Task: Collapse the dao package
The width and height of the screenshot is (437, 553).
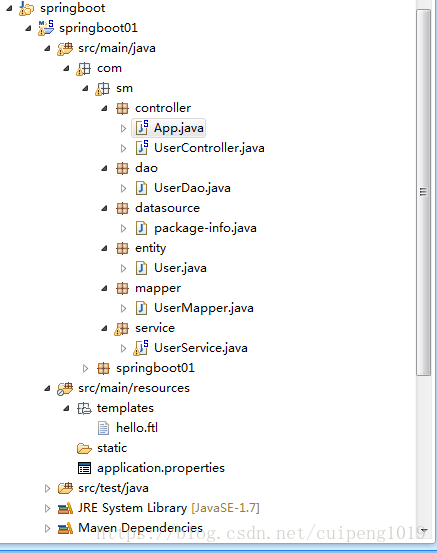Action: click(105, 169)
